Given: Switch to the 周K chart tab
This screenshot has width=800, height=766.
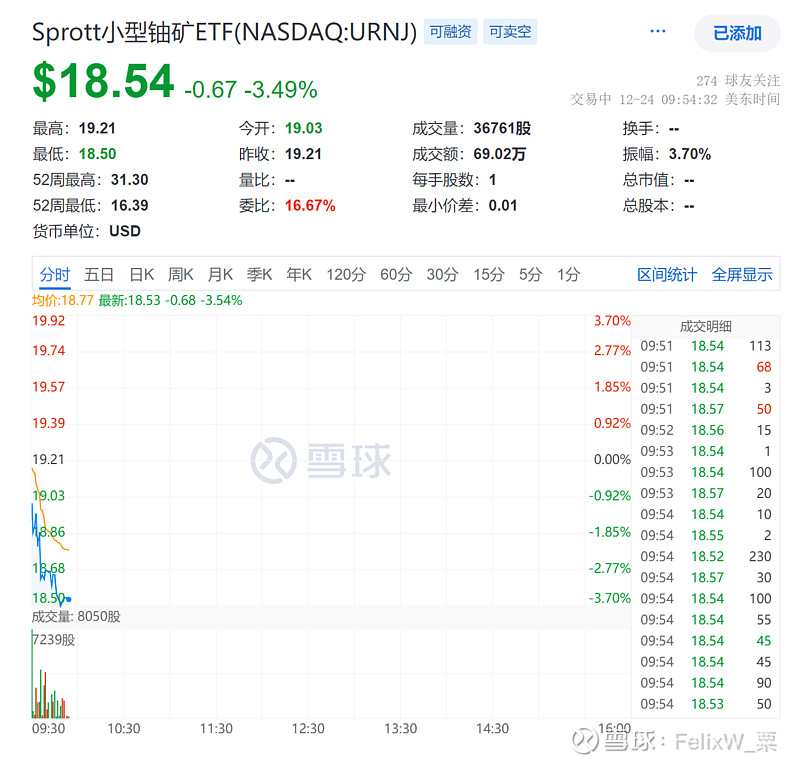Looking at the screenshot, I should [181, 275].
